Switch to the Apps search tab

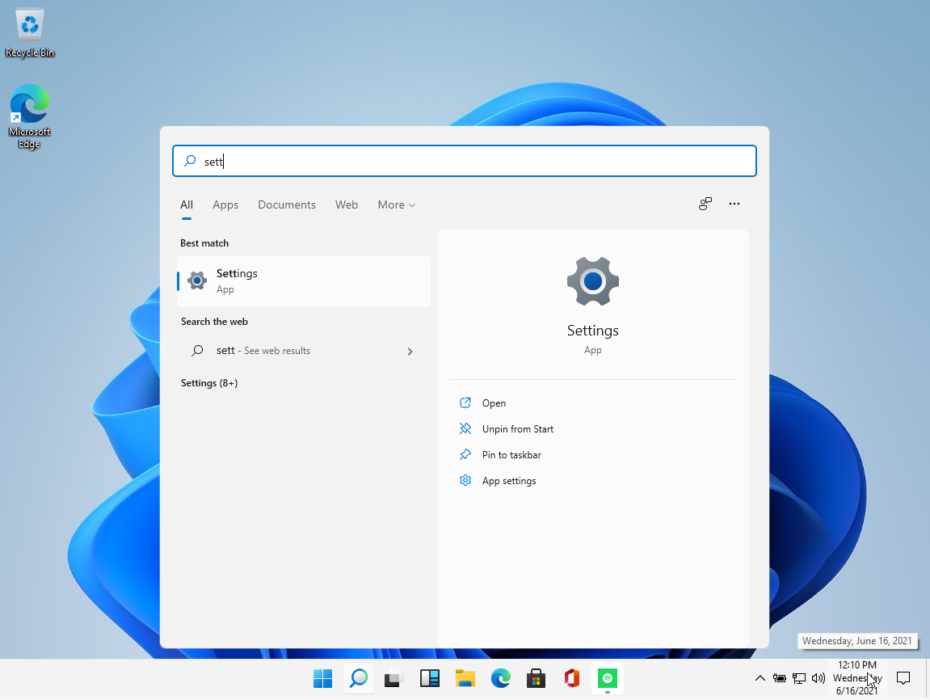[x=225, y=204]
